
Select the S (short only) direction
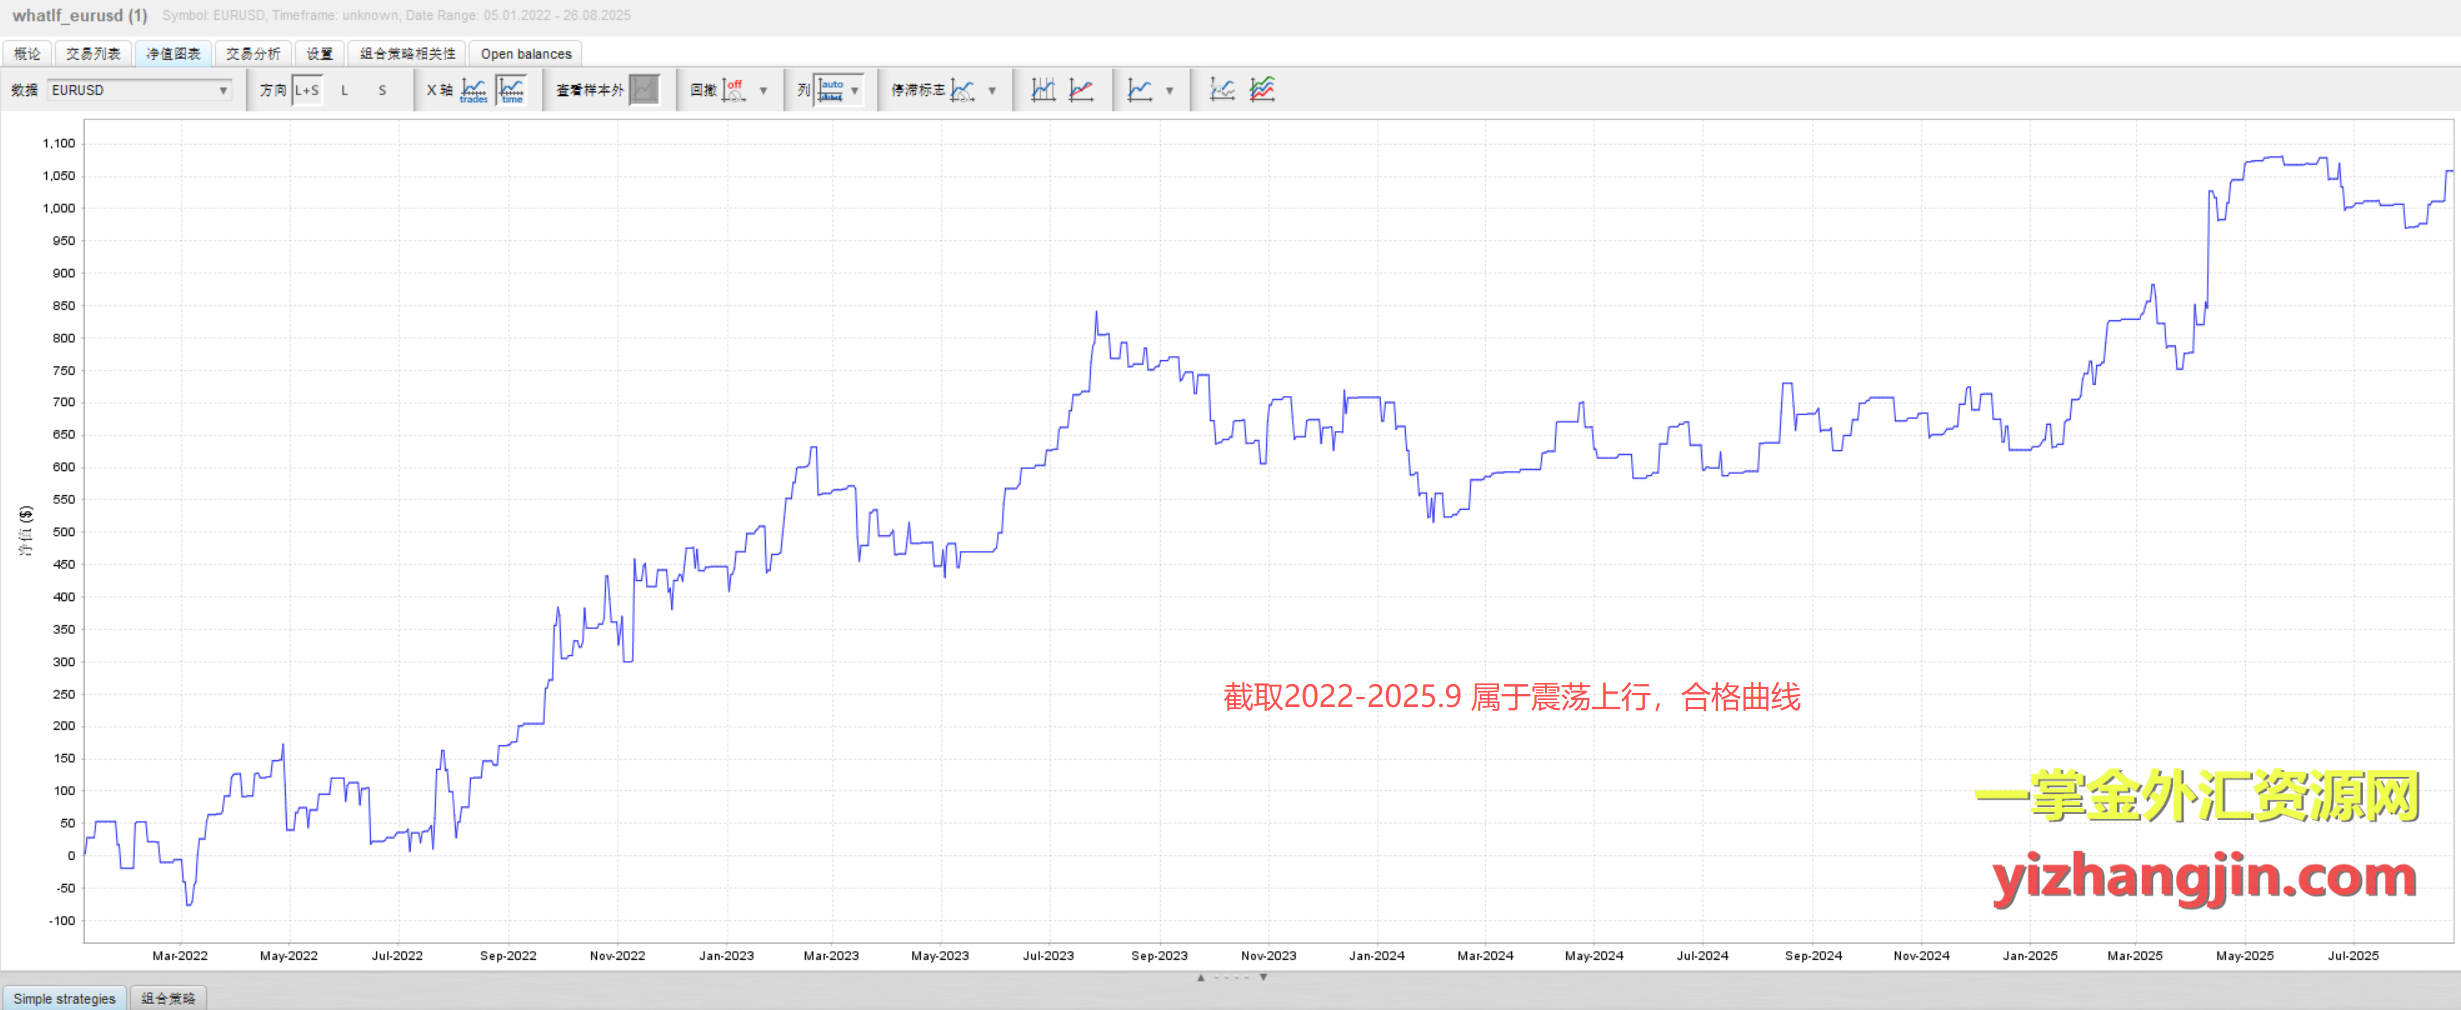tap(382, 90)
